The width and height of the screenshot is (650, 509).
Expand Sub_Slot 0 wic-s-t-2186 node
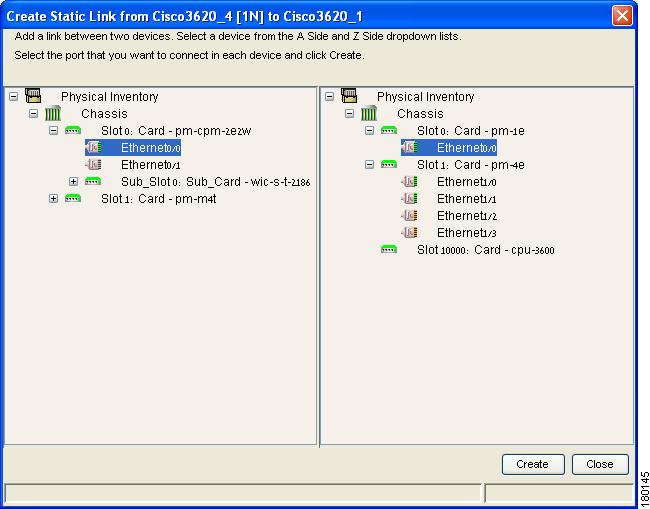[73, 182]
